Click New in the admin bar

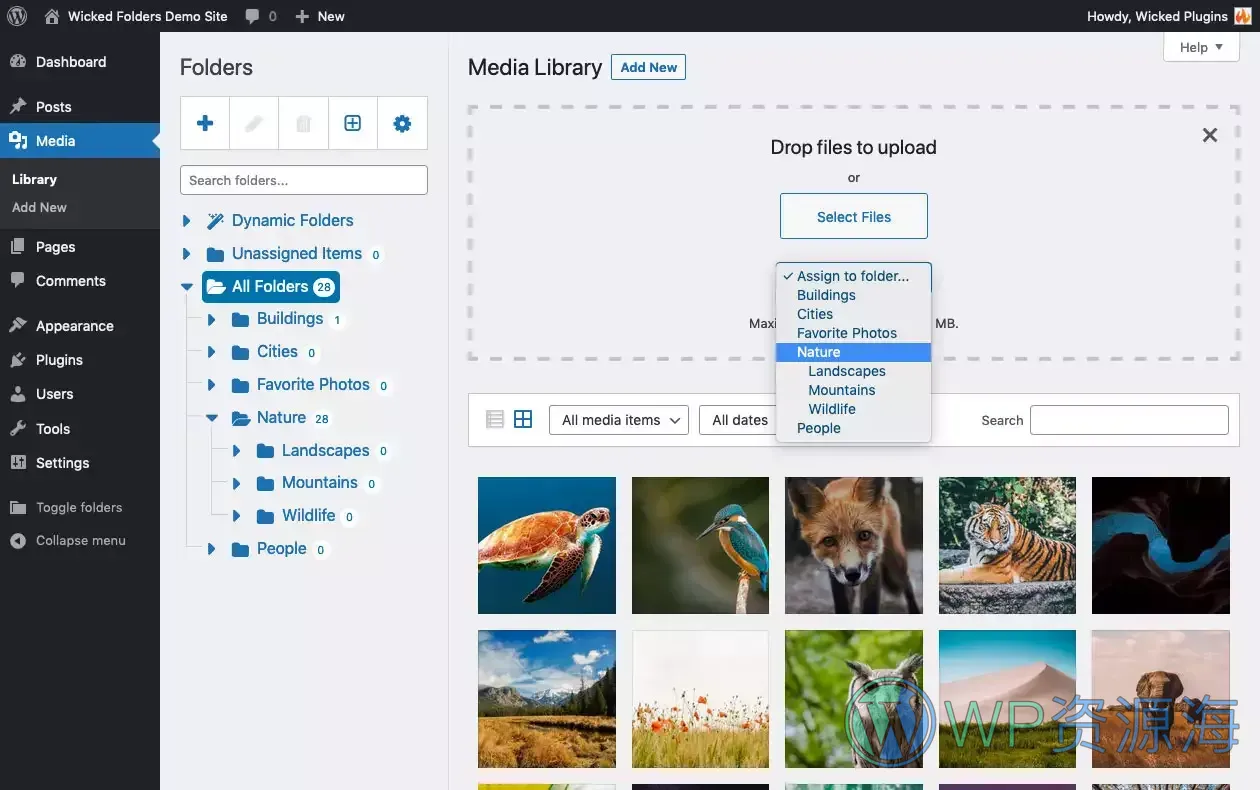tap(320, 15)
